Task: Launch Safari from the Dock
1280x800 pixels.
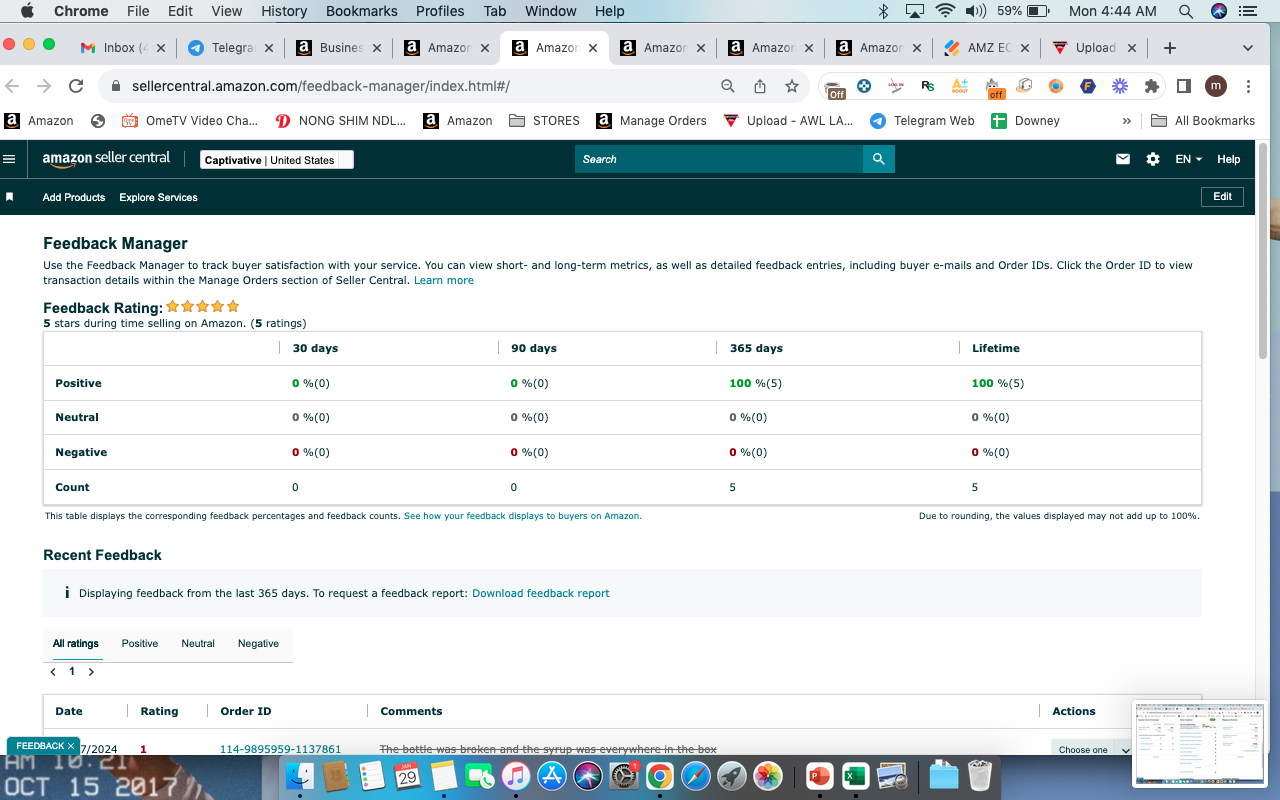Action: click(696, 776)
